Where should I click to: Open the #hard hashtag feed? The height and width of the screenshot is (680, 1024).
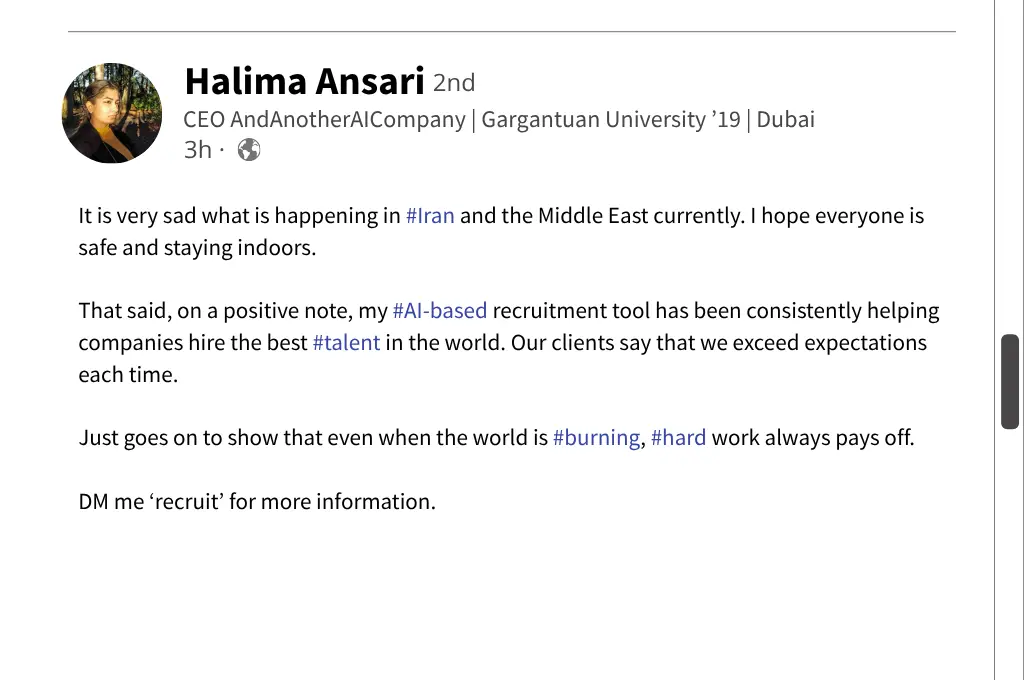coord(679,437)
